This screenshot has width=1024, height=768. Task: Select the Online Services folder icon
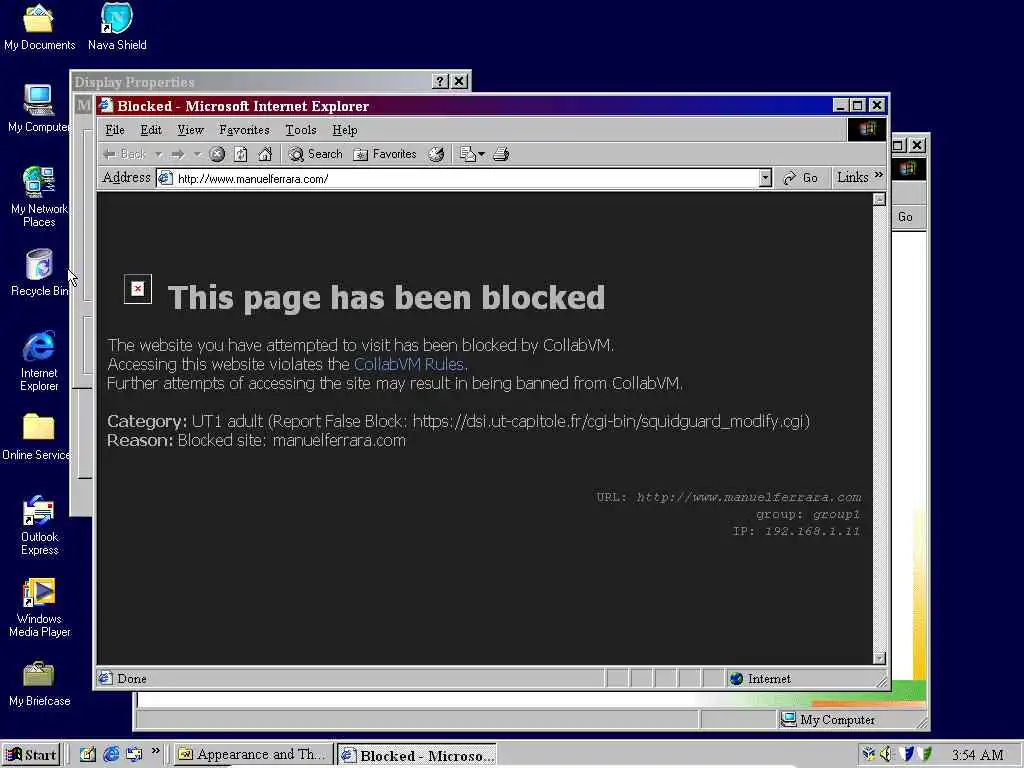37,437
